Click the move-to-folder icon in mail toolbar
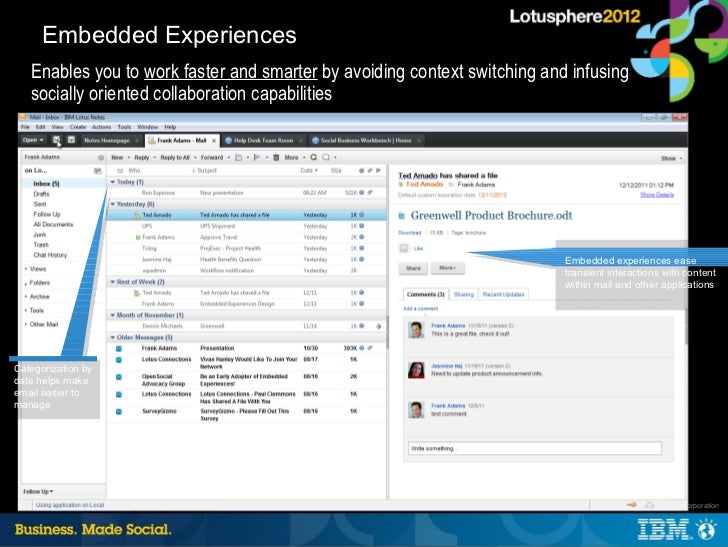This screenshot has height=547, width=728. pyautogui.click(x=239, y=157)
